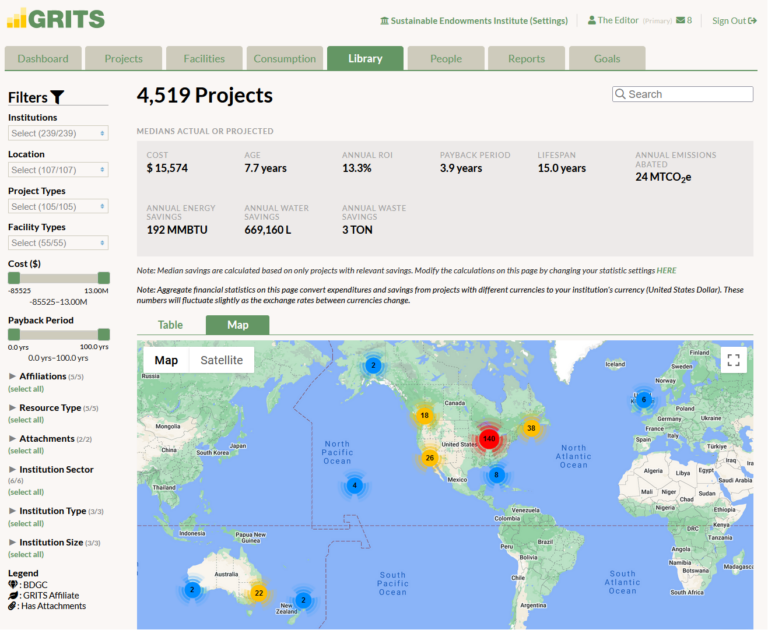
Task: Click the yellow 22 cluster in Australia
Action: coord(258,593)
